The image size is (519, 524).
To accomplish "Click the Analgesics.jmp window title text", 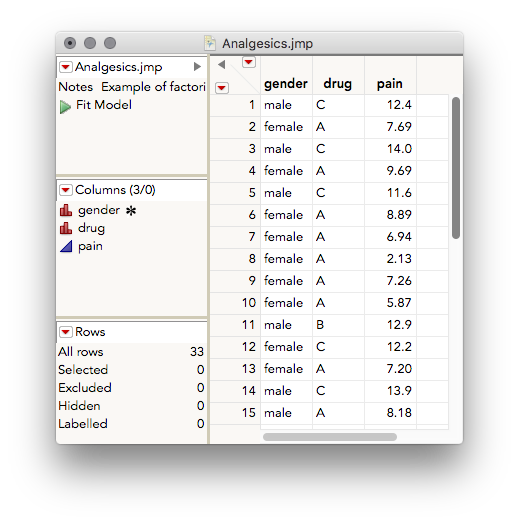I will point(267,44).
